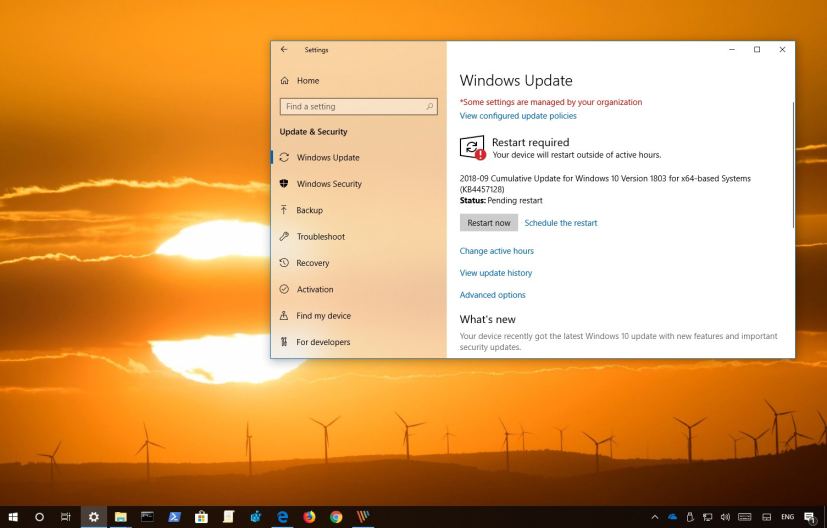This screenshot has height=528, width=827.
Task: Open the Backup section
Action: point(359,210)
